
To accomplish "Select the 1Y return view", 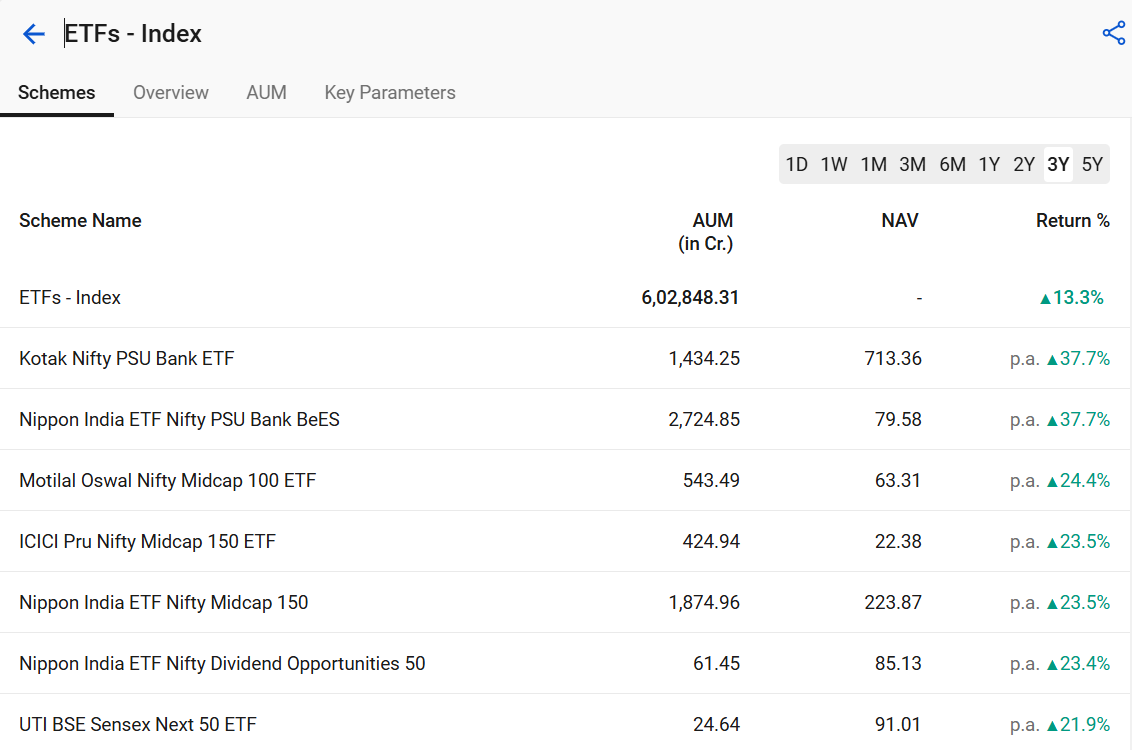I will (989, 163).
